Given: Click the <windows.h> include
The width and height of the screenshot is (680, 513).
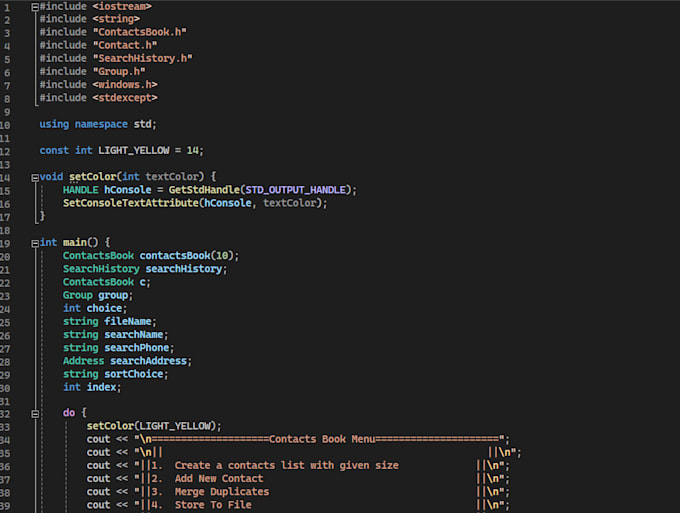Looking at the screenshot, I should (x=125, y=85).
